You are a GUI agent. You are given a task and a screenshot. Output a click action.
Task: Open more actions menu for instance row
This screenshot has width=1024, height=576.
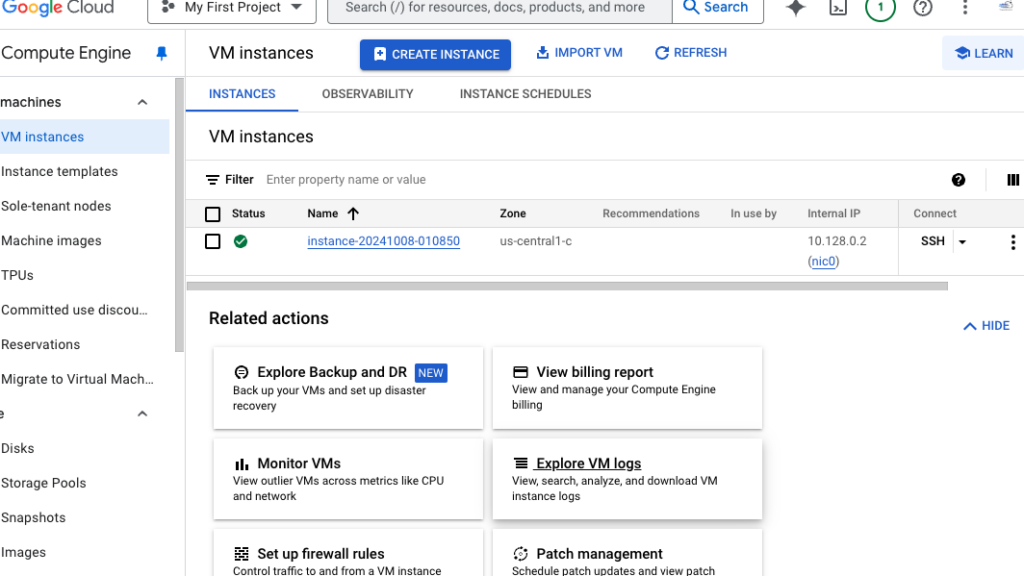(x=1013, y=242)
